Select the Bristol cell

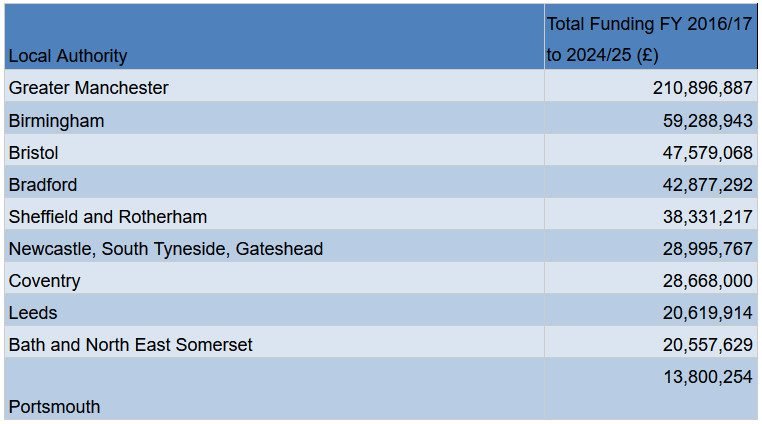34,153
